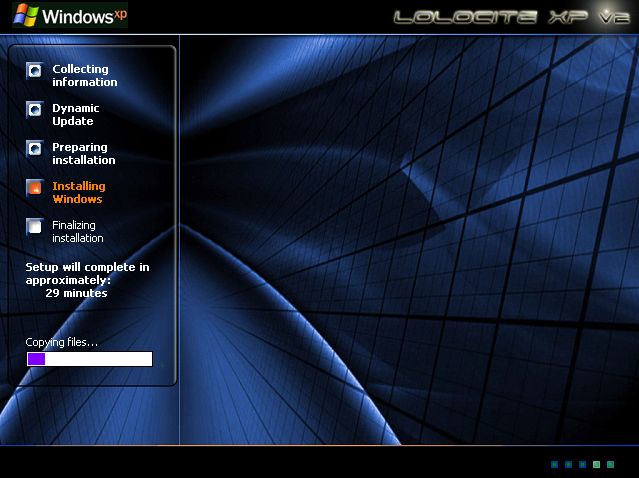Click the LOLOCITE XP V2 title
The image size is (639, 478).
click(x=511, y=17)
